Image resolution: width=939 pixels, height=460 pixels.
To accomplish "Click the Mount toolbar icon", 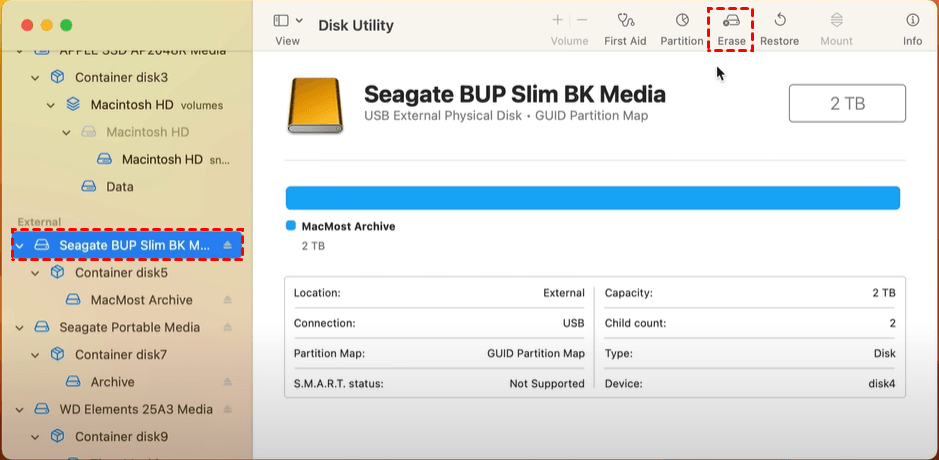I will 836,20.
